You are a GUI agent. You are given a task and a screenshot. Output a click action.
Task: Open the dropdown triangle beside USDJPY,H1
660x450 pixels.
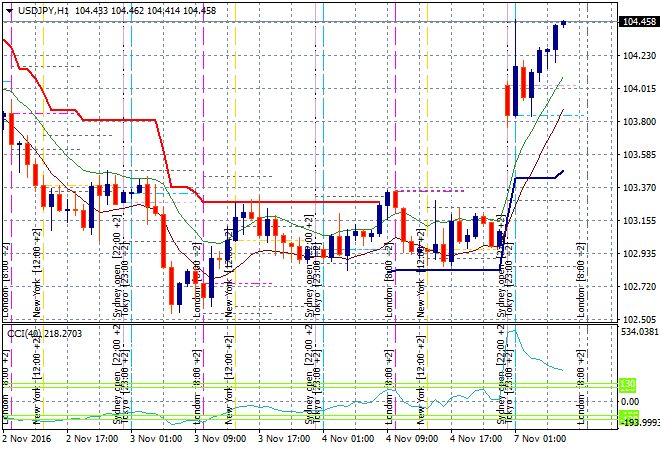[7, 10]
